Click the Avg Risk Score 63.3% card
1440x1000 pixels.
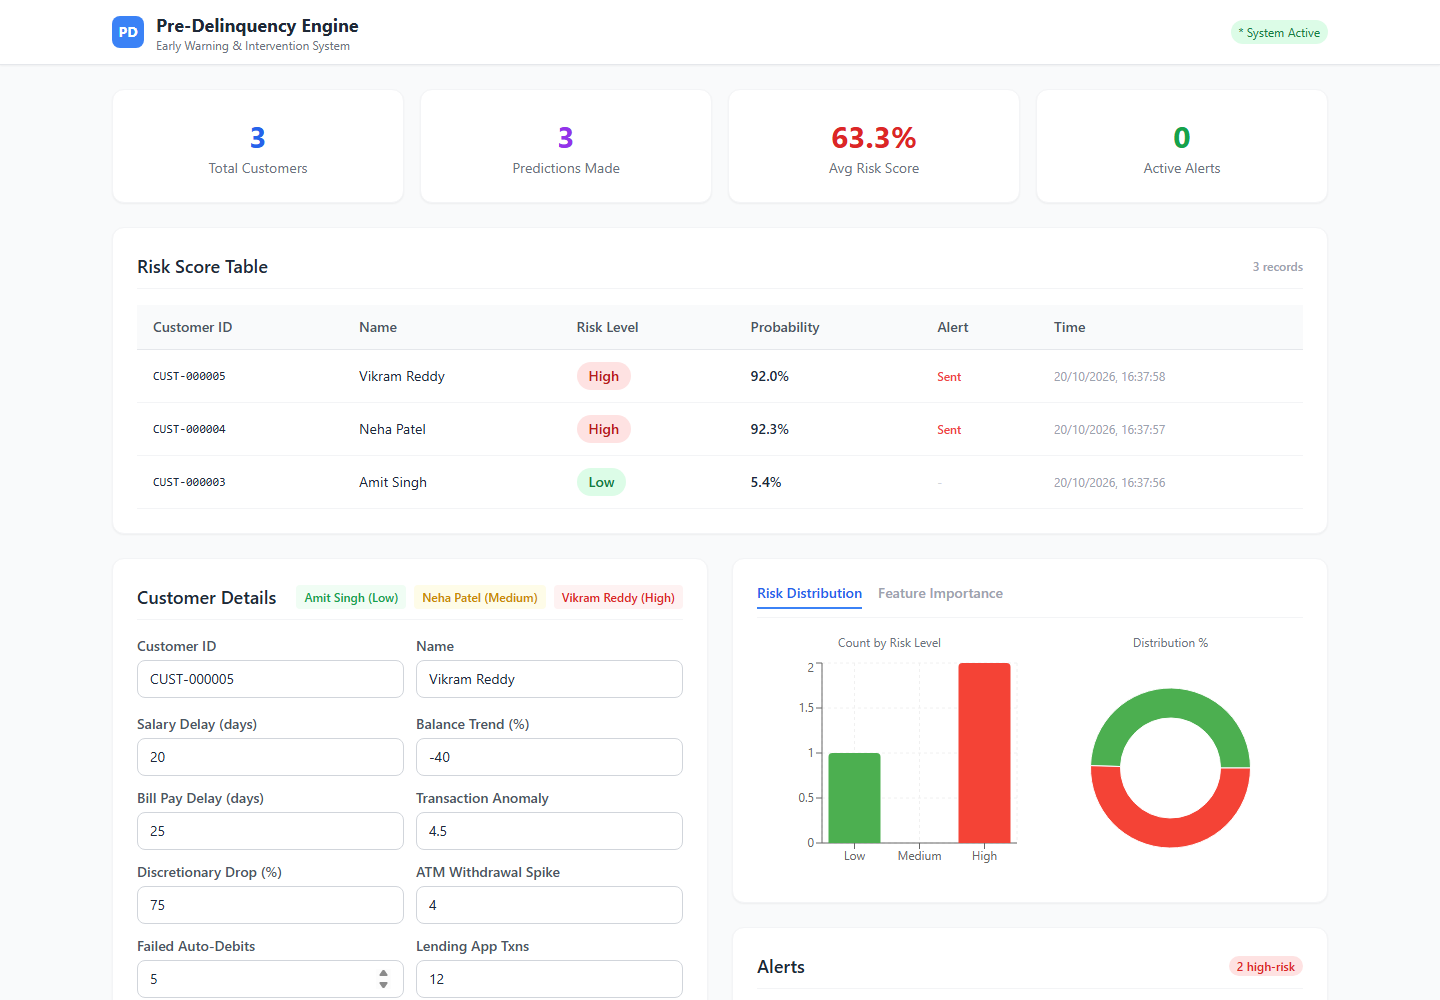(874, 147)
